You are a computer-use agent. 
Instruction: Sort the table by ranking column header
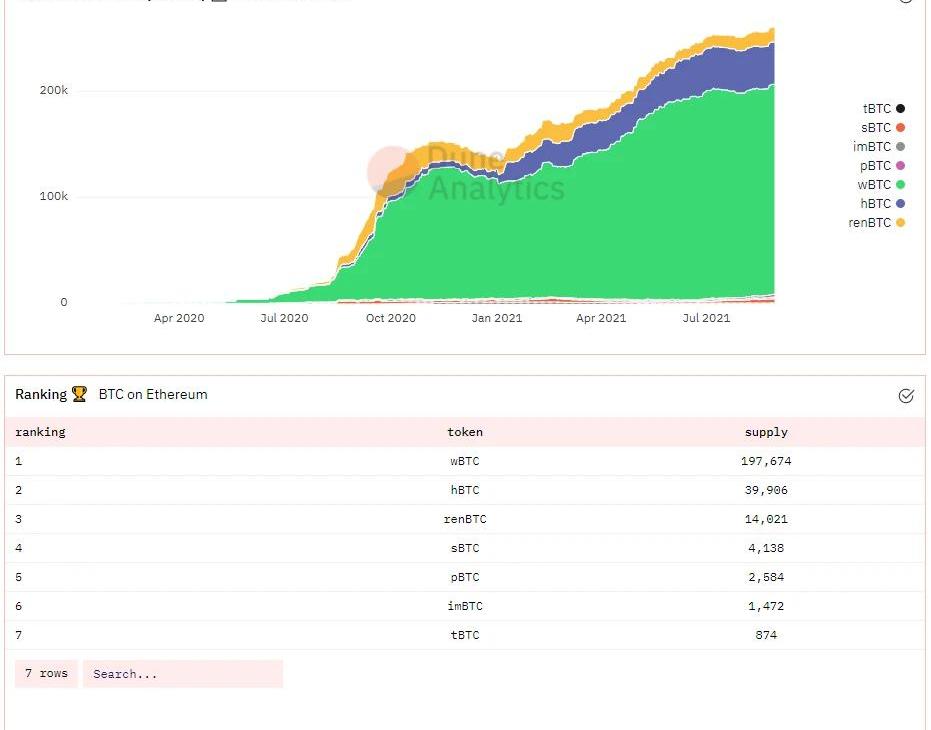[40, 432]
